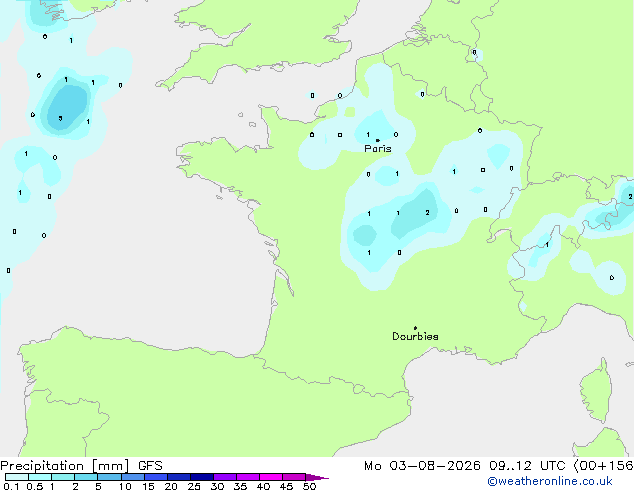The width and height of the screenshot is (634, 490).
Task: Pick the 40–45 mm magenta swatch
Action: pos(271,477)
